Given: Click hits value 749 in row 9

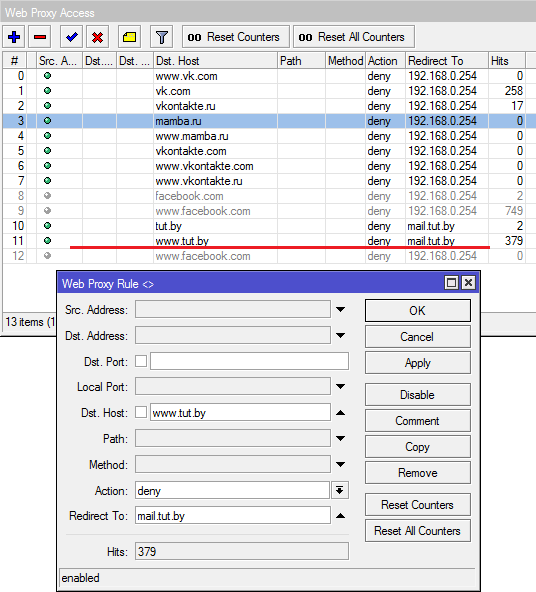Looking at the screenshot, I should (514, 211).
